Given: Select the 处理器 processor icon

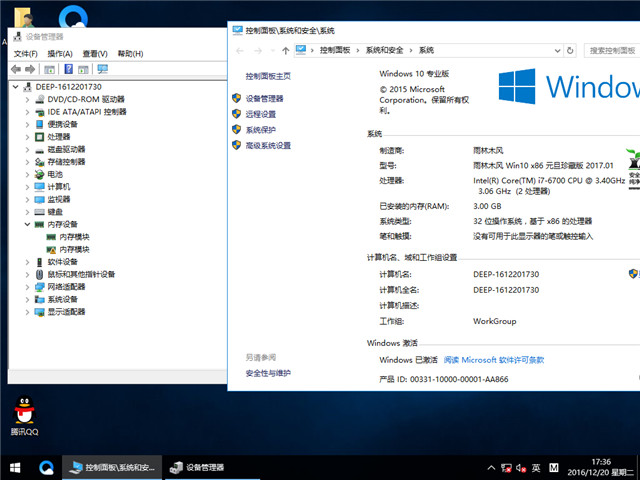Looking at the screenshot, I should pos(40,137).
